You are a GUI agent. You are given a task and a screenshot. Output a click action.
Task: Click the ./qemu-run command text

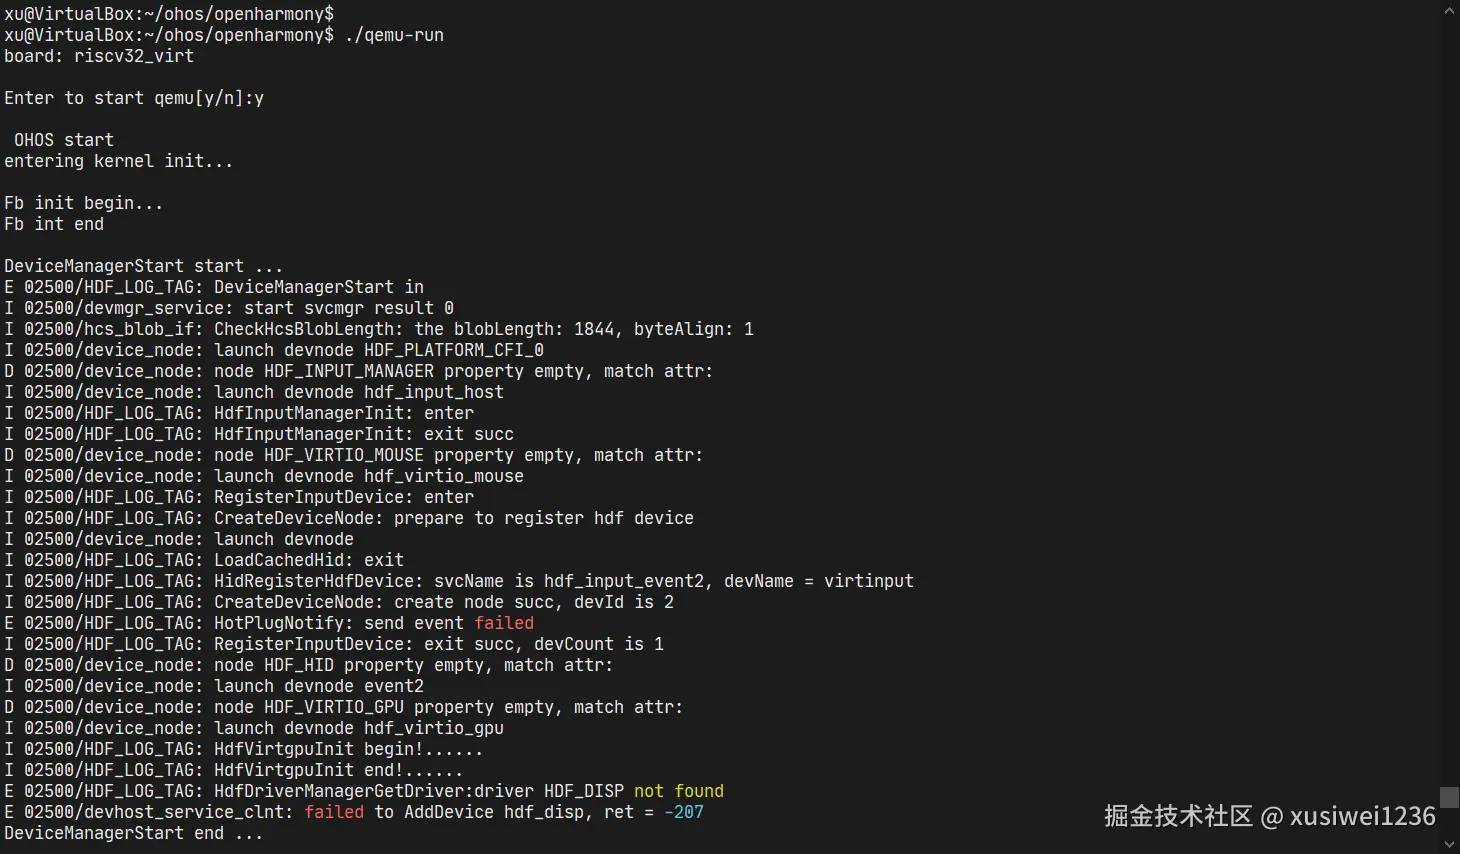394,35
